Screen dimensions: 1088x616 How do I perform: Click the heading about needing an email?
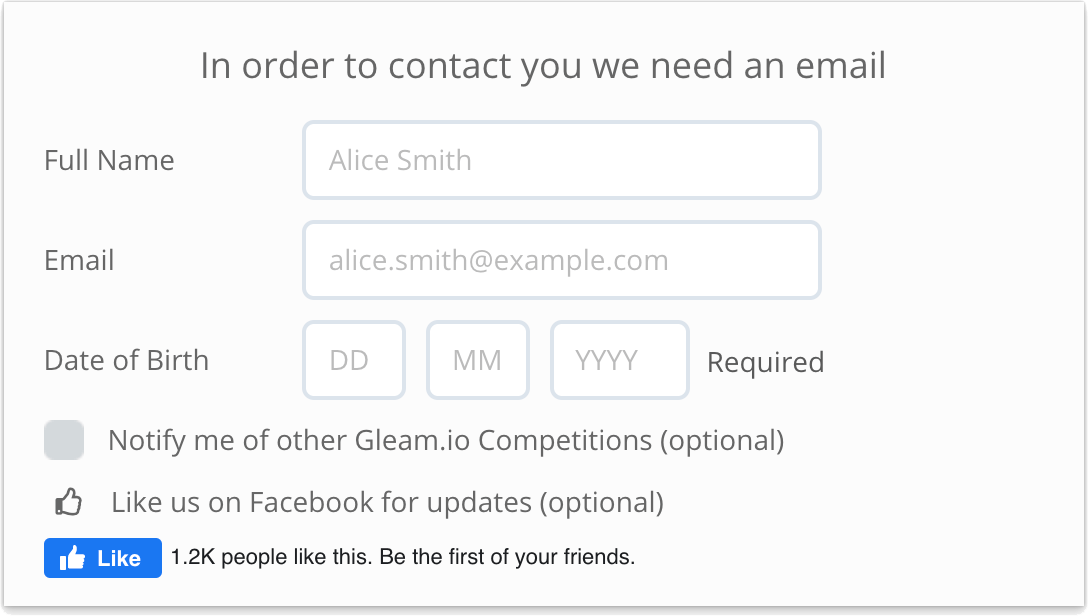point(544,65)
